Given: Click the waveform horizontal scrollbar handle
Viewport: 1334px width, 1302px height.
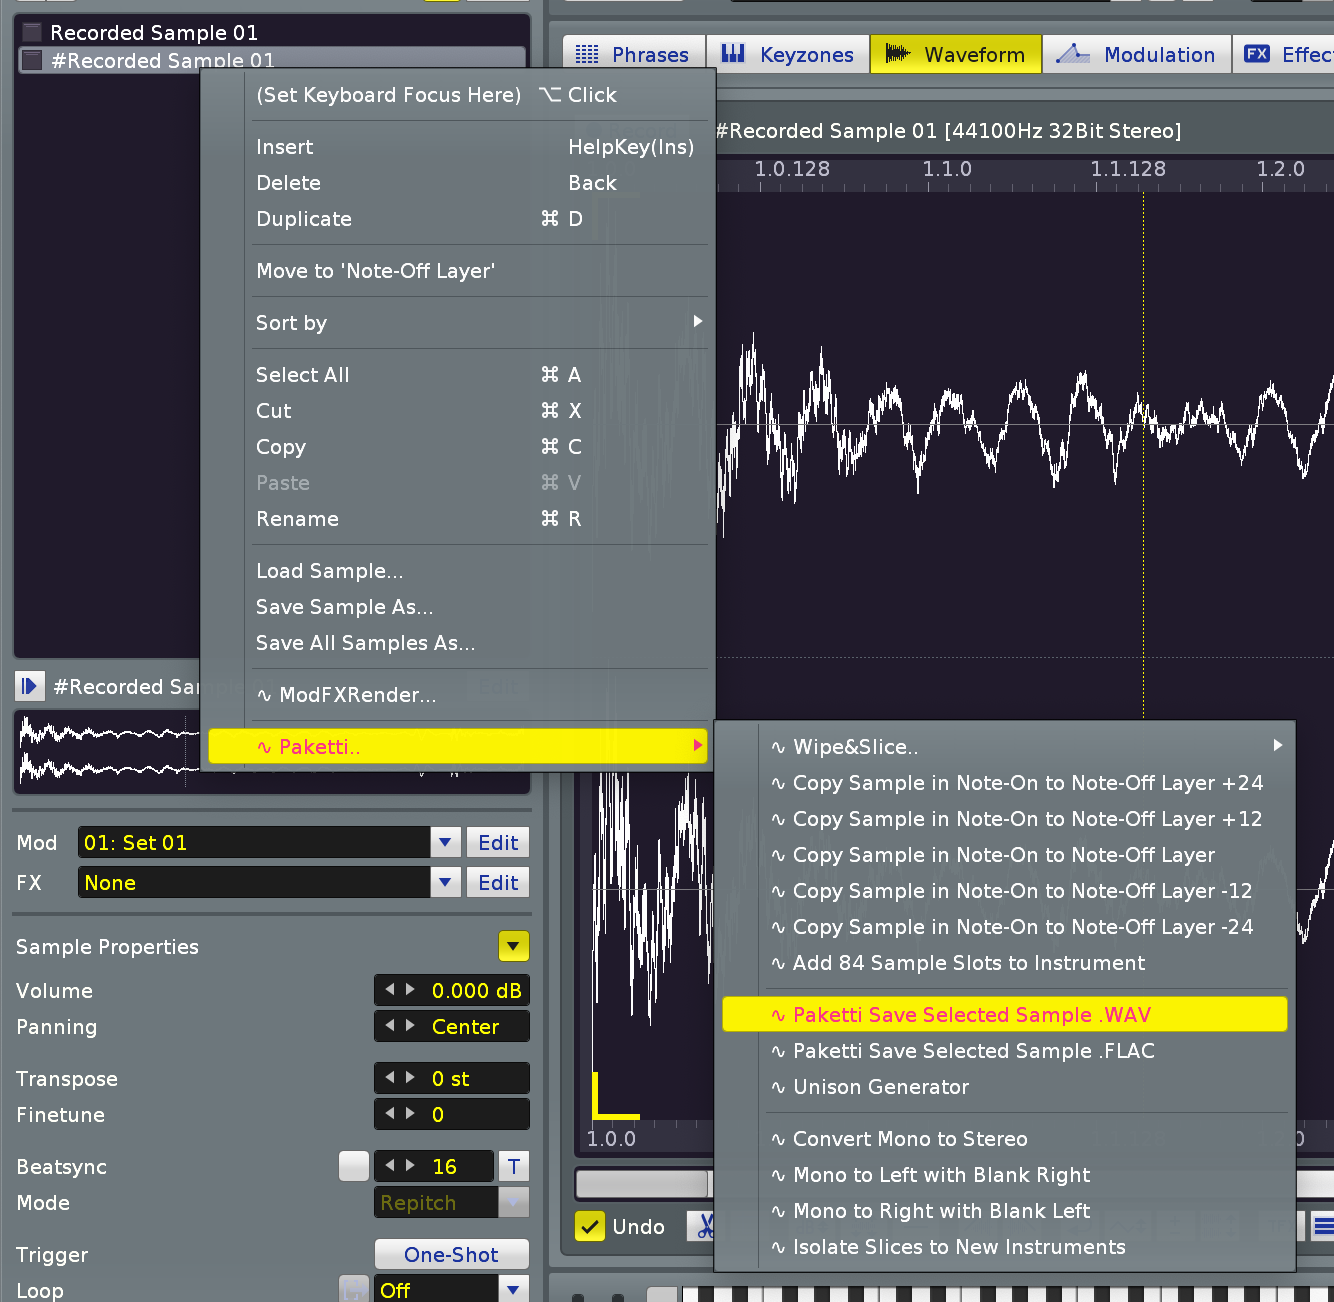Looking at the screenshot, I should [x=642, y=1184].
